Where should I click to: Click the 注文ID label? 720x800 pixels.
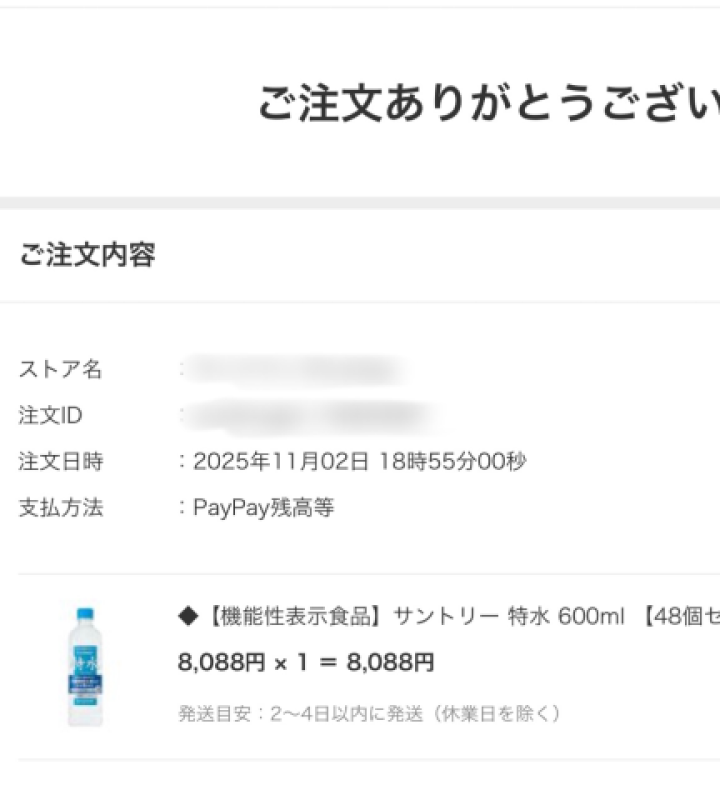pyautogui.click(x=50, y=415)
